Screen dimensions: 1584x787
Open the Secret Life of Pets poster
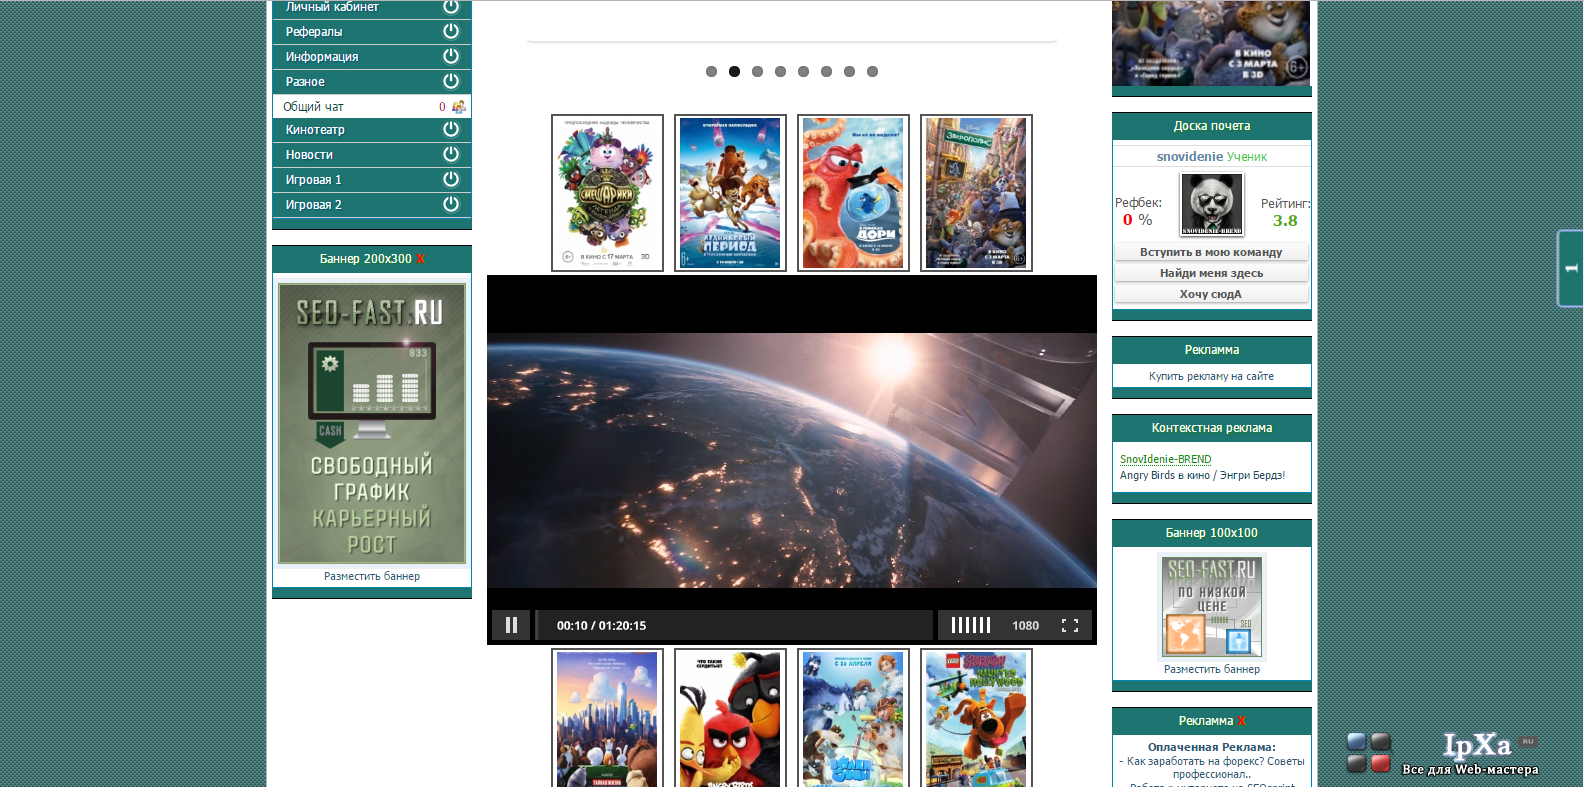point(607,718)
